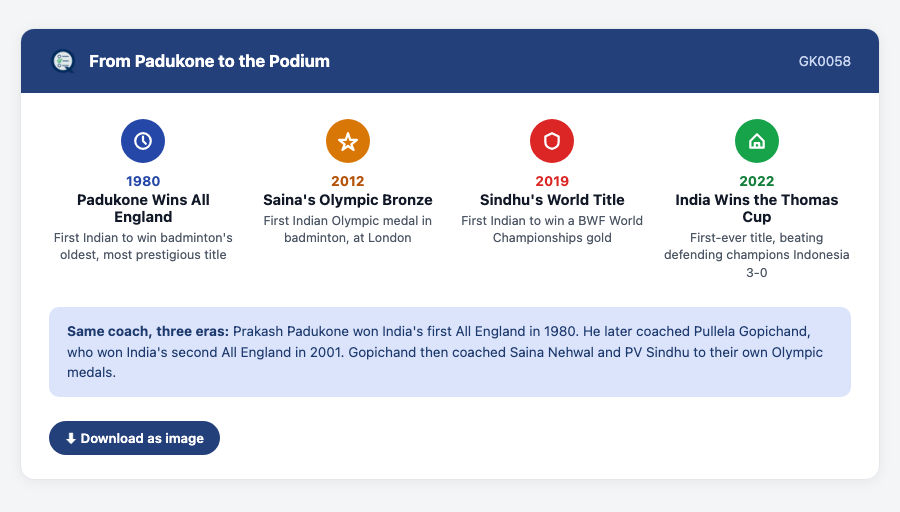Click the 'Same coach, three eras:' bold text

coord(148,331)
